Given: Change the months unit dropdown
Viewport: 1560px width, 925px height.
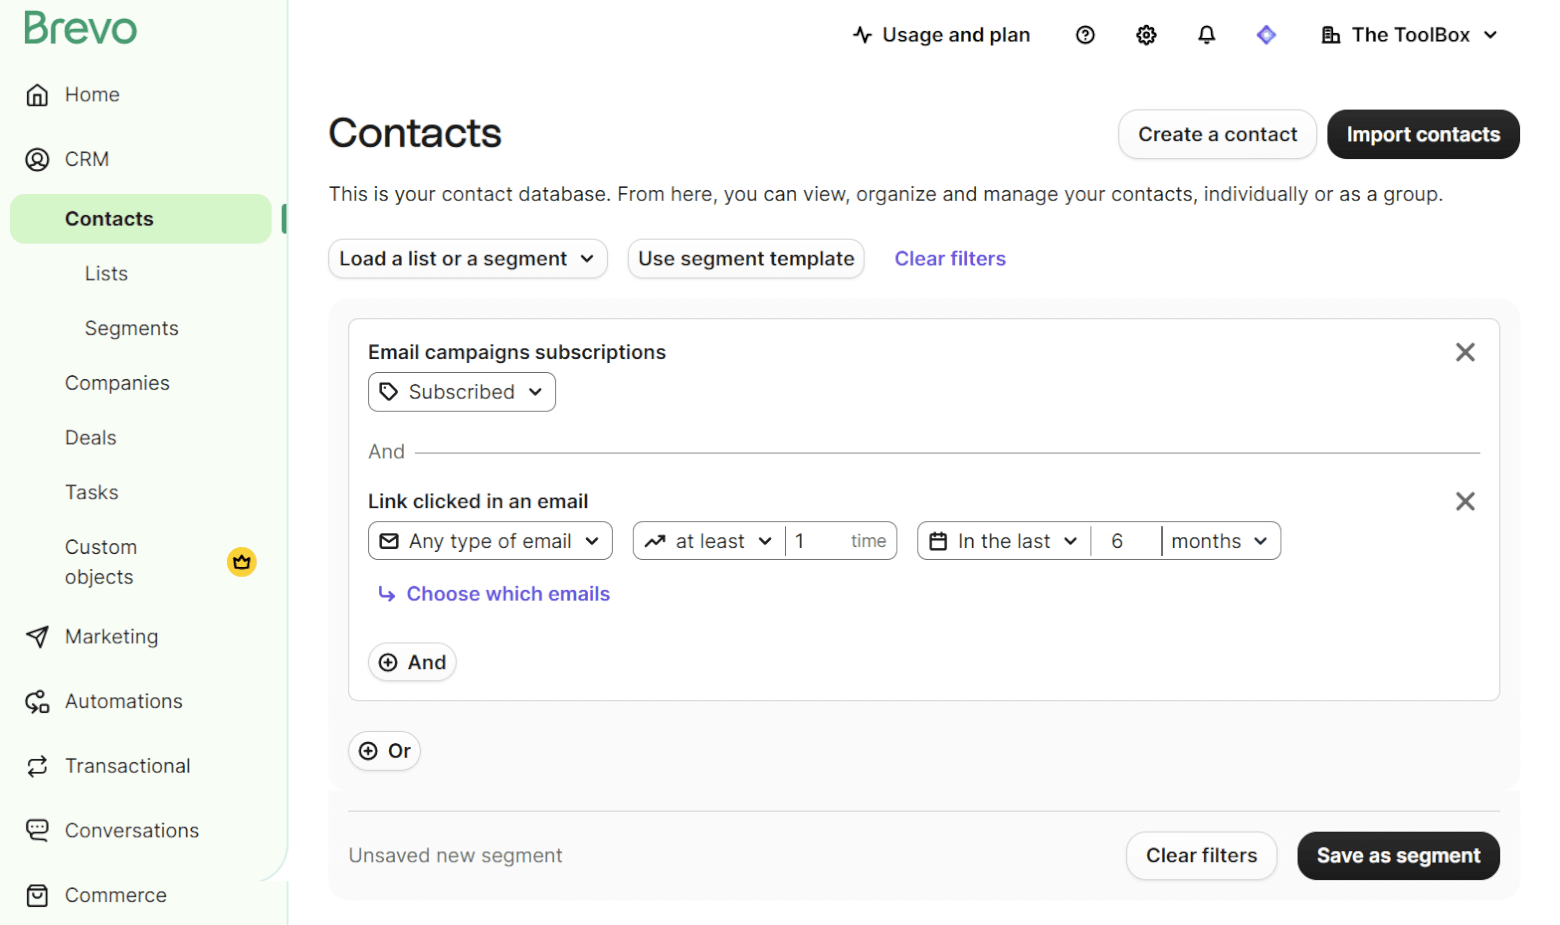Looking at the screenshot, I should [x=1219, y=541].
